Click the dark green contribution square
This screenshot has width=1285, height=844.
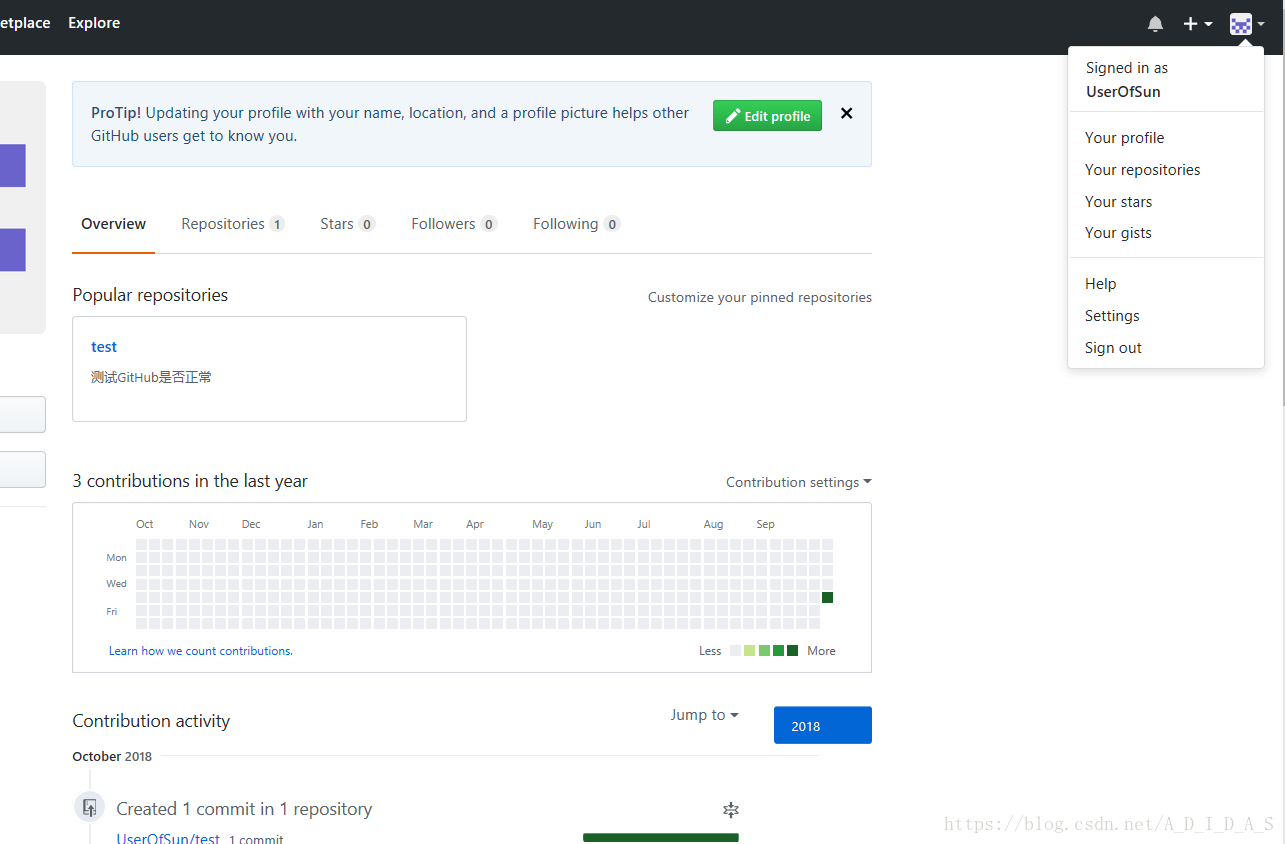[827, 597]
